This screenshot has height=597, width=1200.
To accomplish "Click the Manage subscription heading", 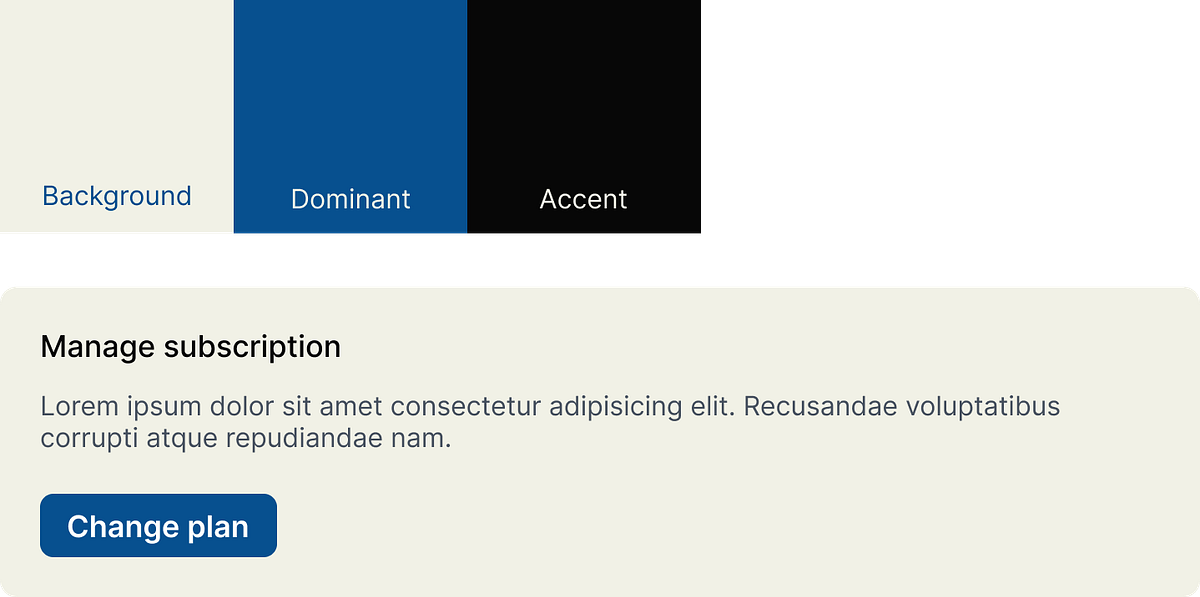I will click(190, 347).
